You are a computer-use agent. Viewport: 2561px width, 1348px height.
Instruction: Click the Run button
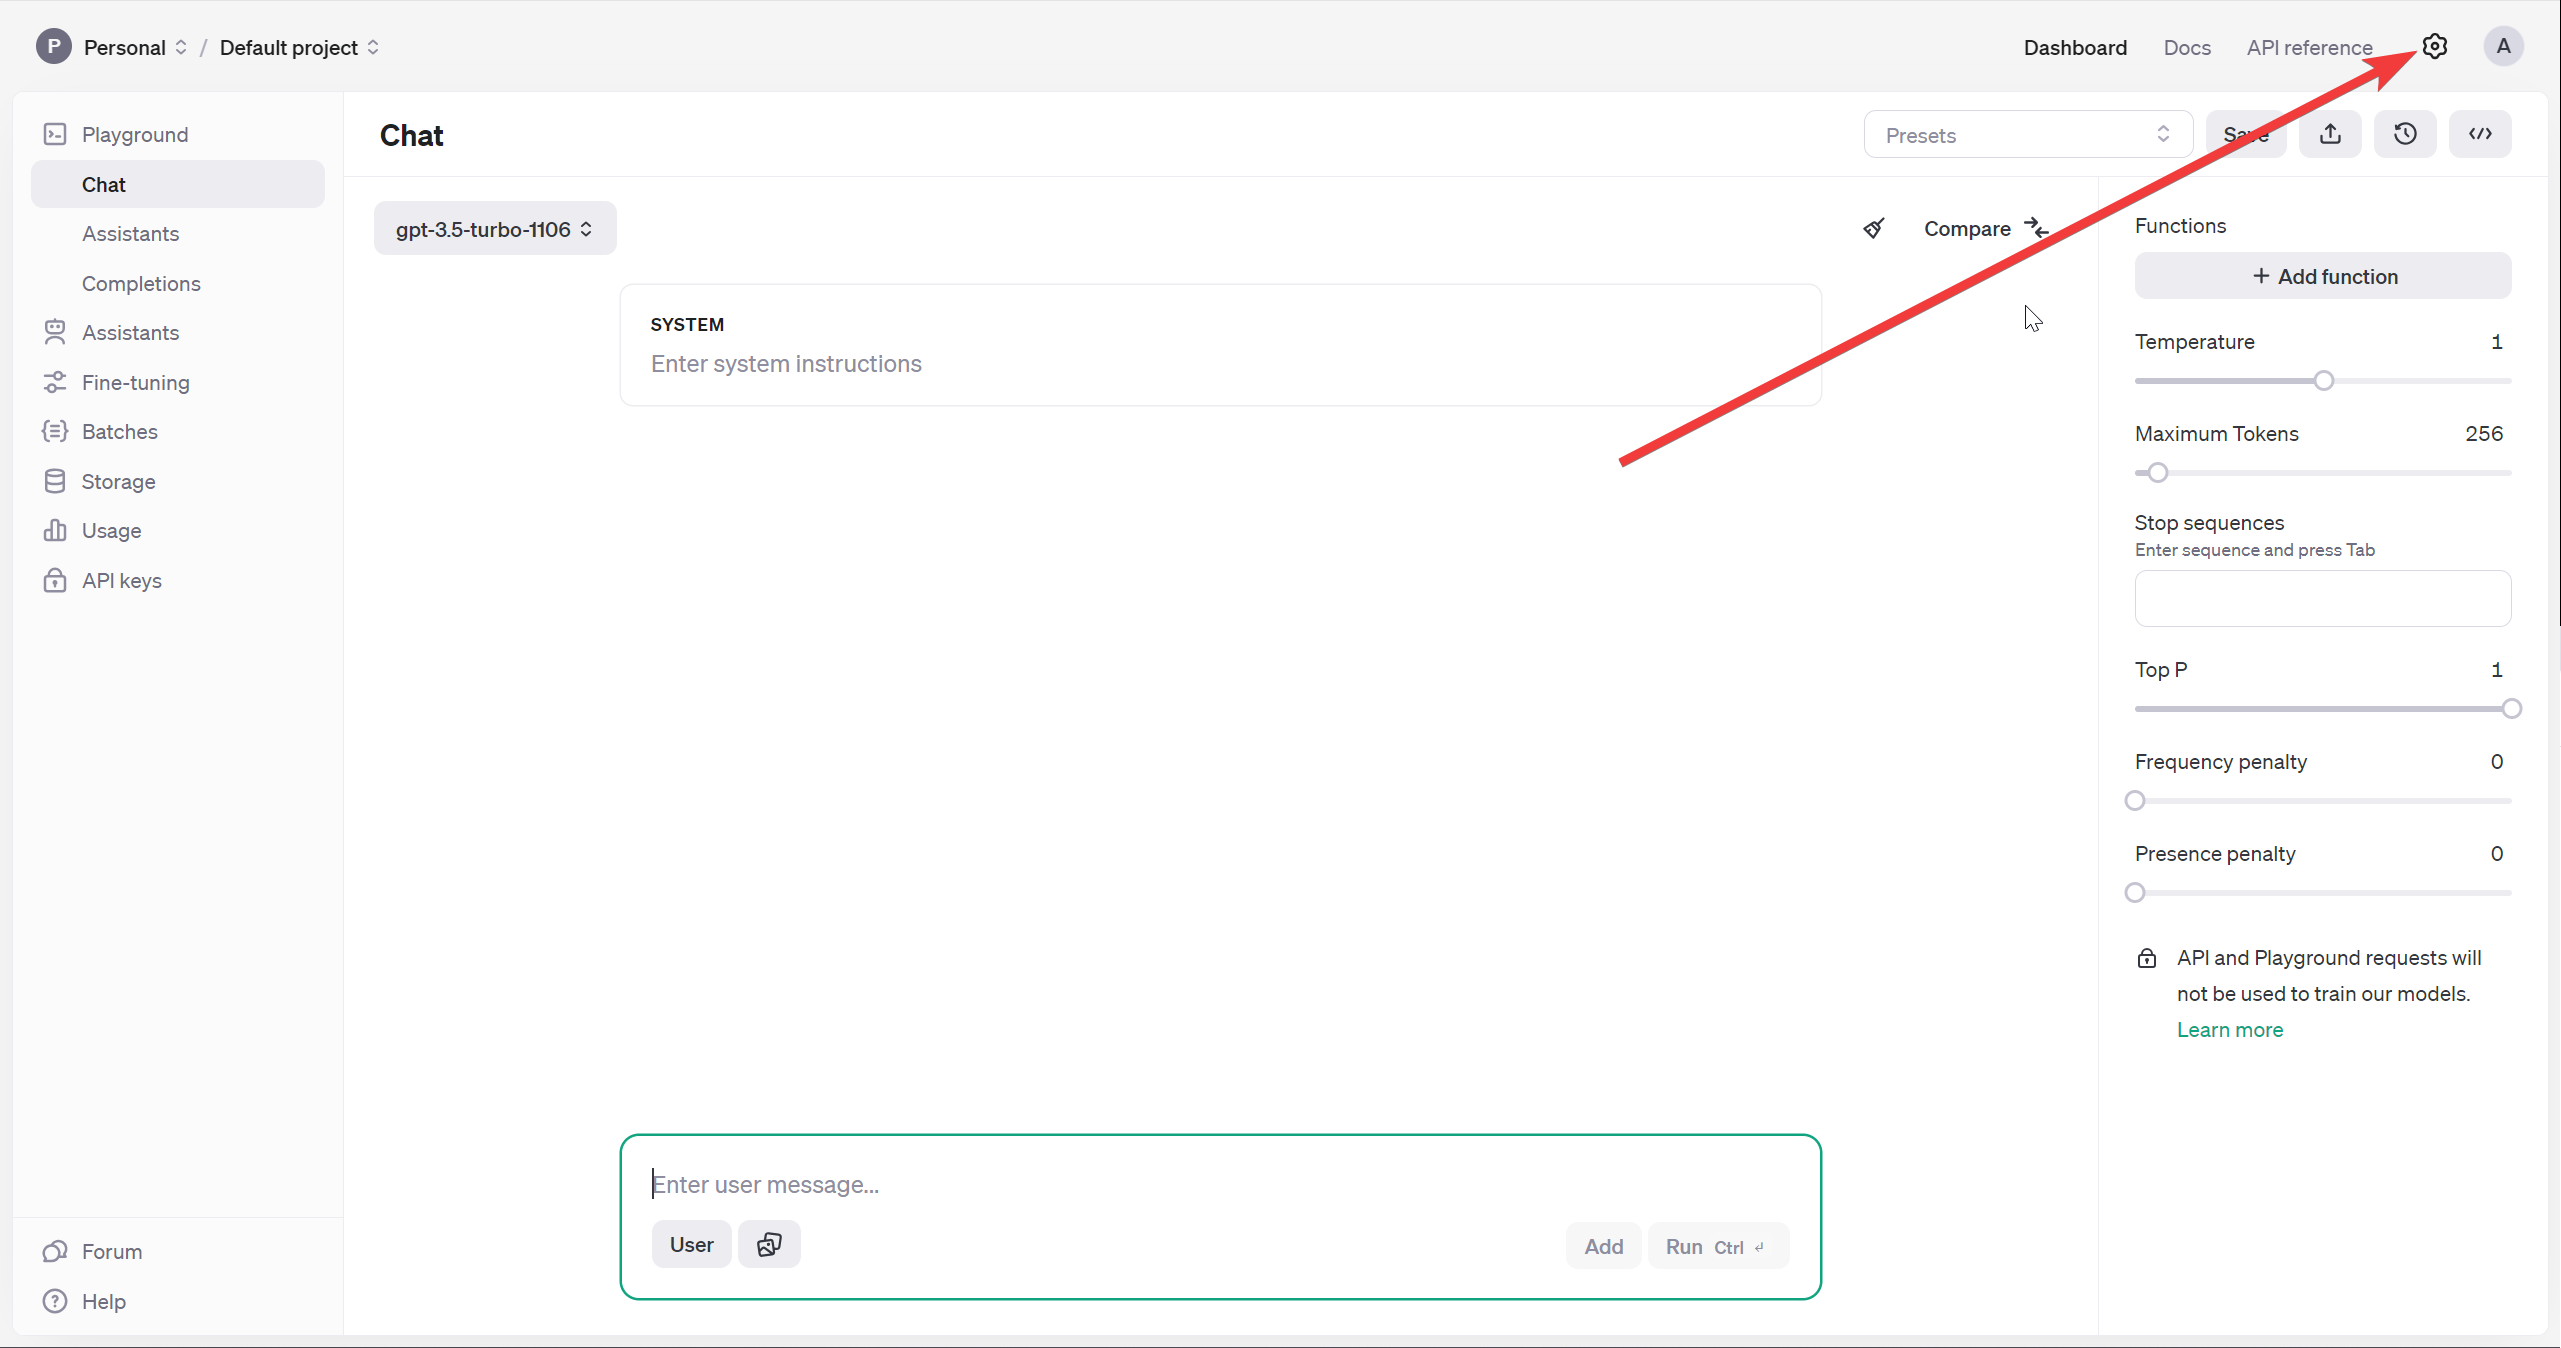(1718, 1246)
